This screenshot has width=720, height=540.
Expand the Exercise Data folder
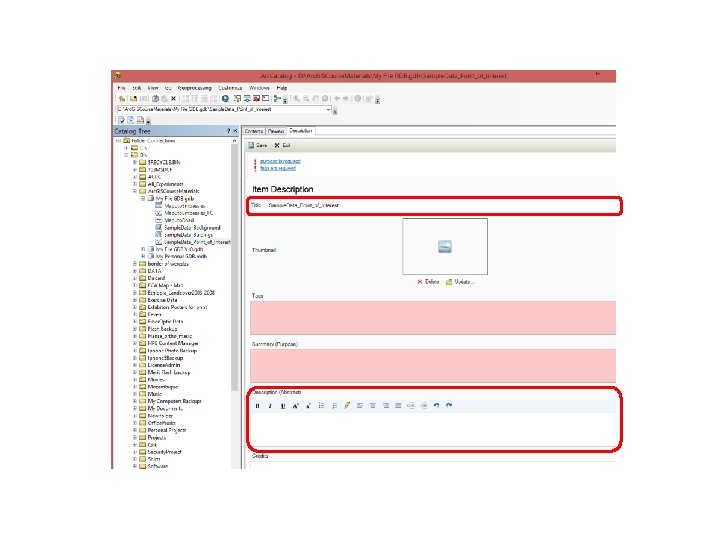pyautogui.click(x=135, y=300)
